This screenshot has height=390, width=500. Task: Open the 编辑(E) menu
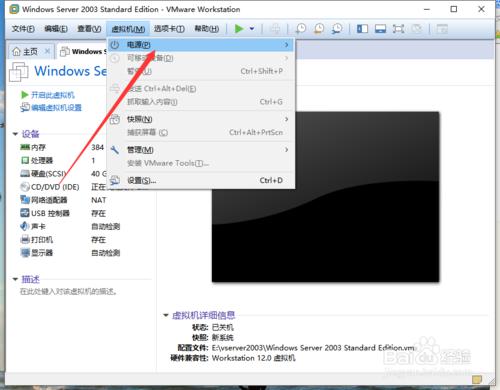pos(56,29)
